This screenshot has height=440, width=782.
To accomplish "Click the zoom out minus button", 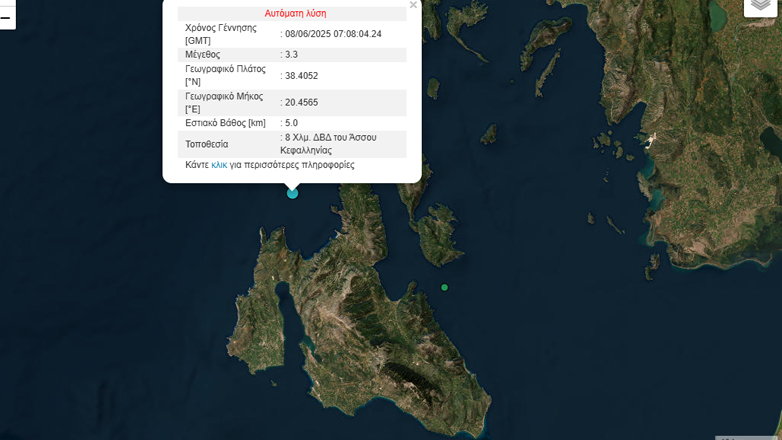I will click(6, 17).
